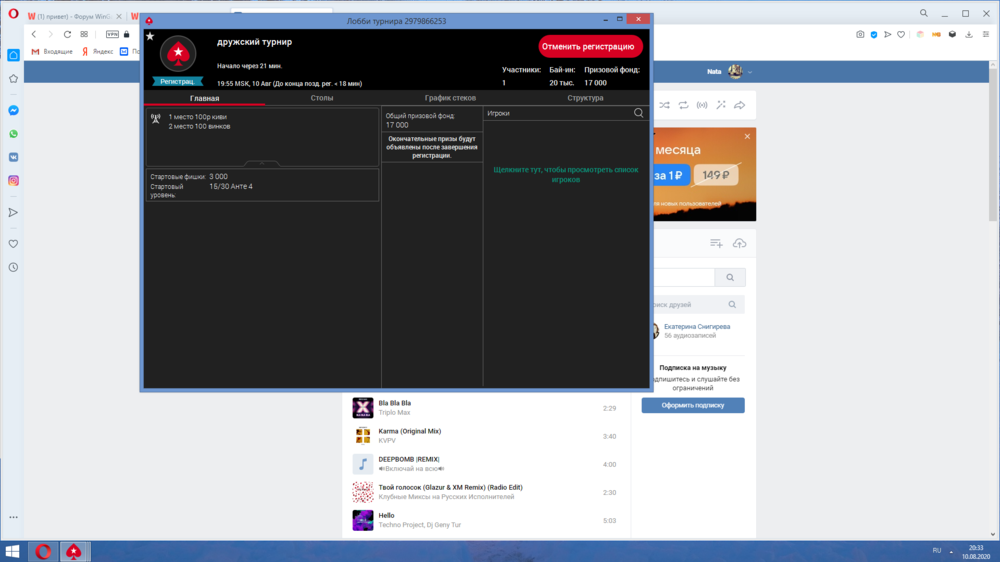Open browser history clock icon in sidebar
Viewport: 1000px width, 562px height.
pyautogui.click(x=14, y=267)
